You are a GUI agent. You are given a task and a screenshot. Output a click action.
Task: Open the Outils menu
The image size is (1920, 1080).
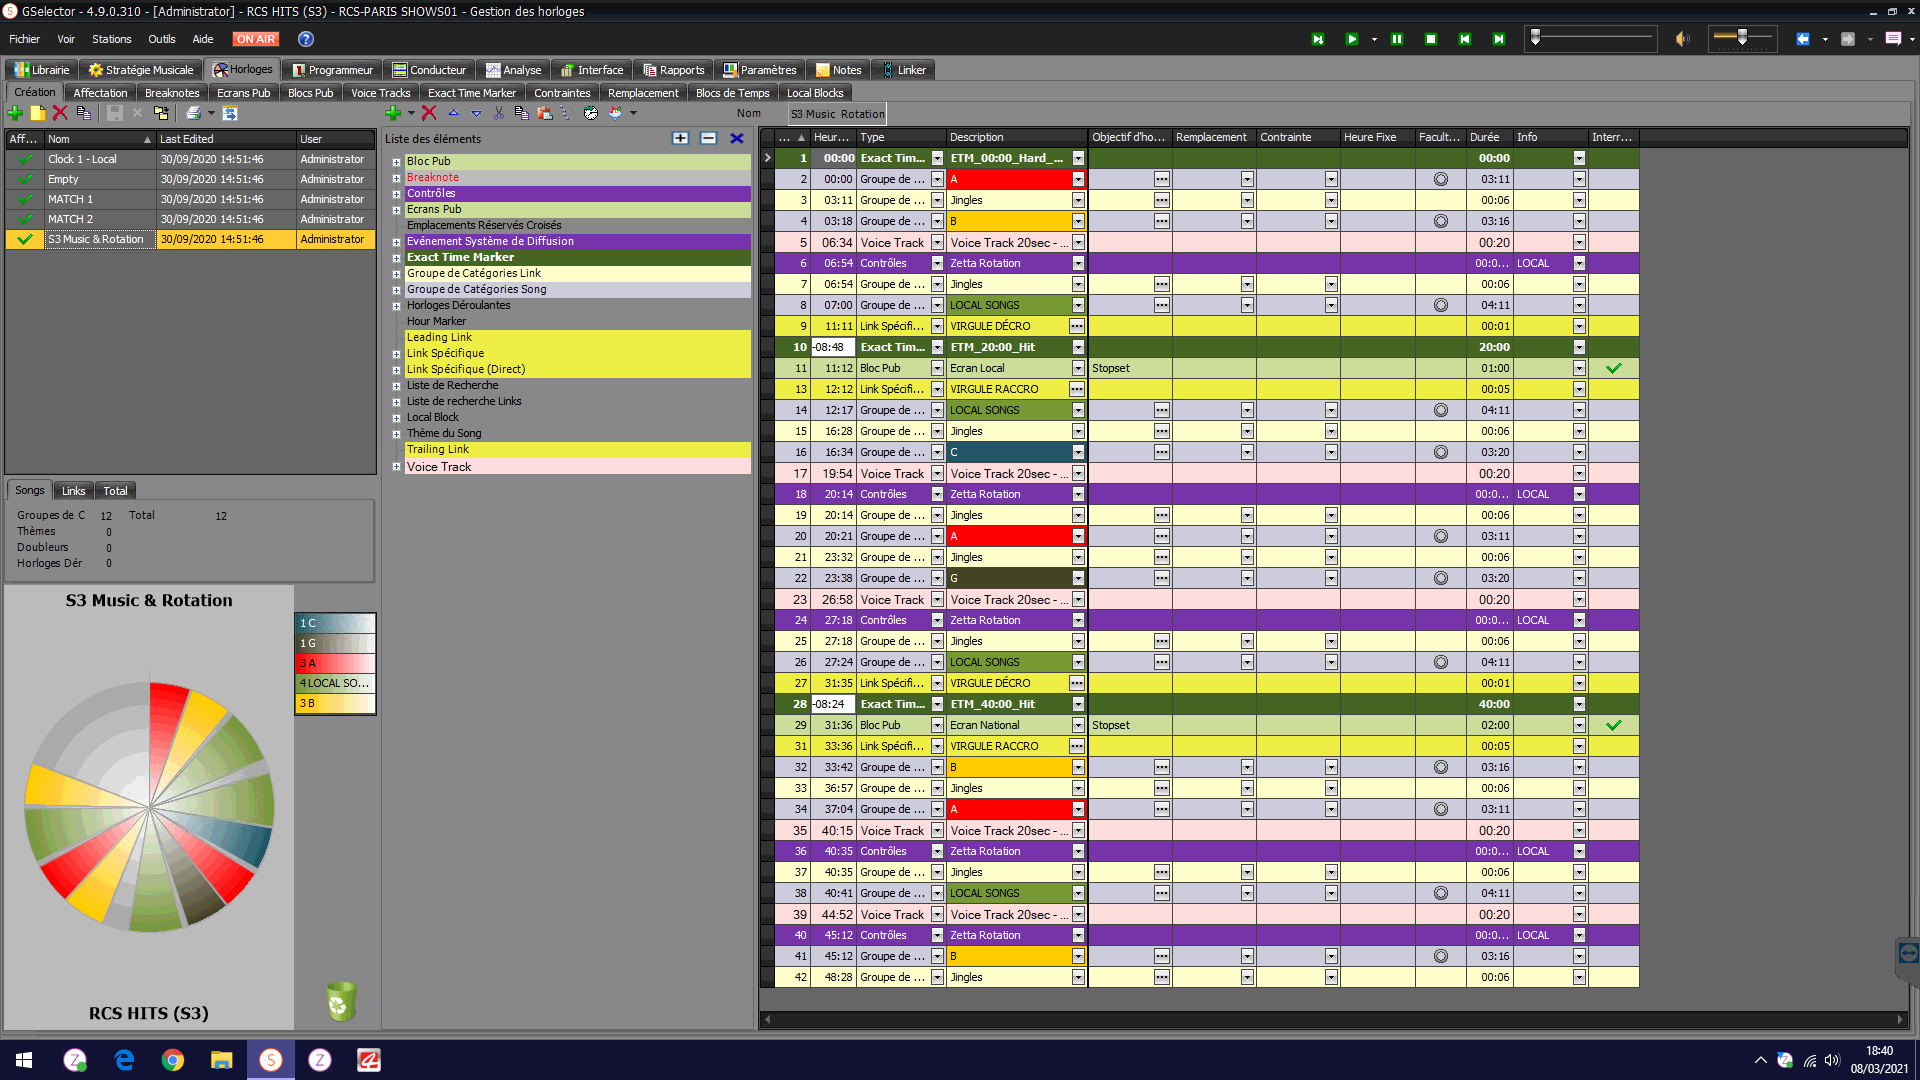click(161, 39)
